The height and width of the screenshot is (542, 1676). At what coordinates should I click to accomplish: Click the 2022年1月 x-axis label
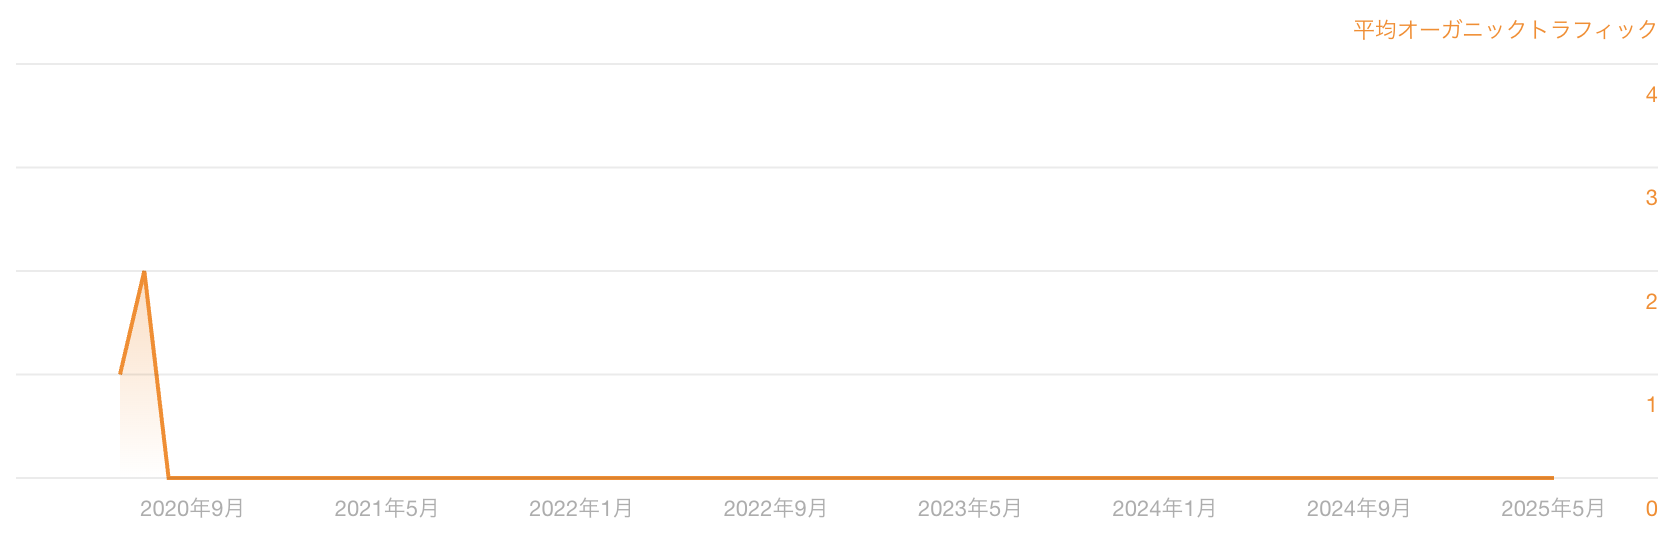[581, 509]
